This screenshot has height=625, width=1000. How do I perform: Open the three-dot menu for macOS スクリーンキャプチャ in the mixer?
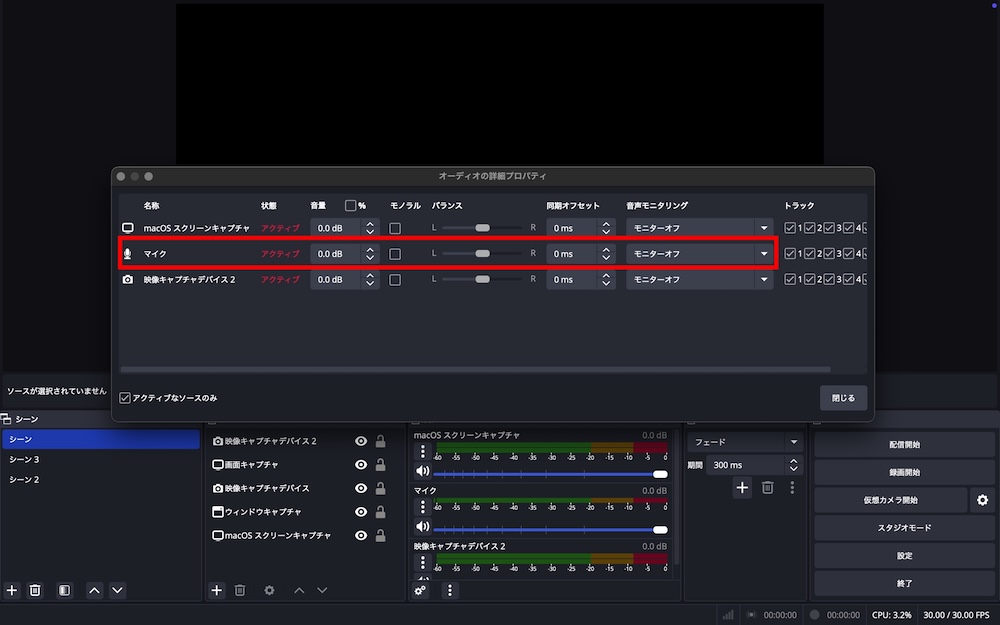pos(422,452)
